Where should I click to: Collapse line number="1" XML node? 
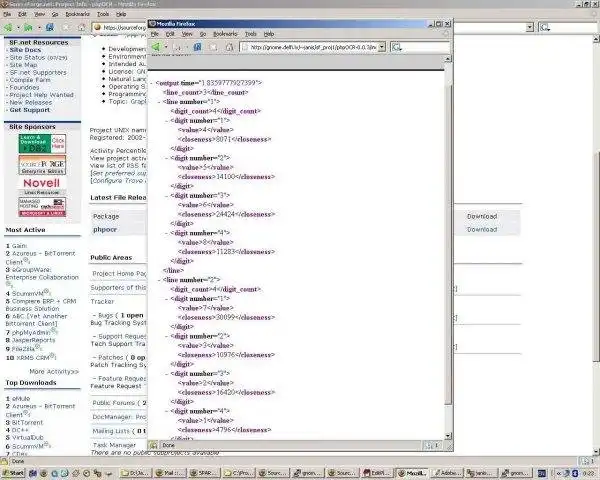(159, 102)
